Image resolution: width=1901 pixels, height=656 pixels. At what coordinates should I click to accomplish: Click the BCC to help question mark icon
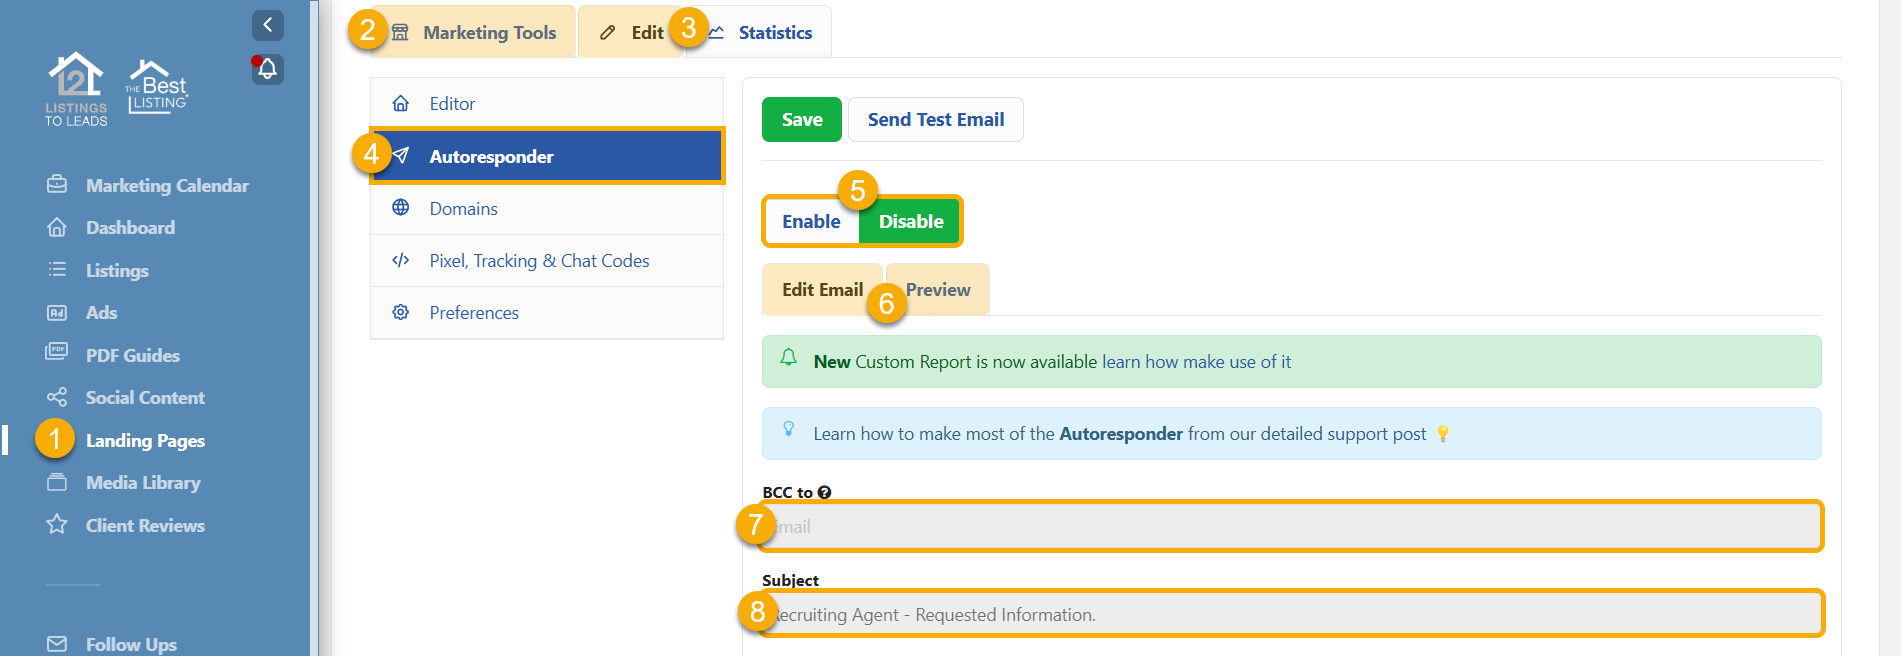pos(824,492)
